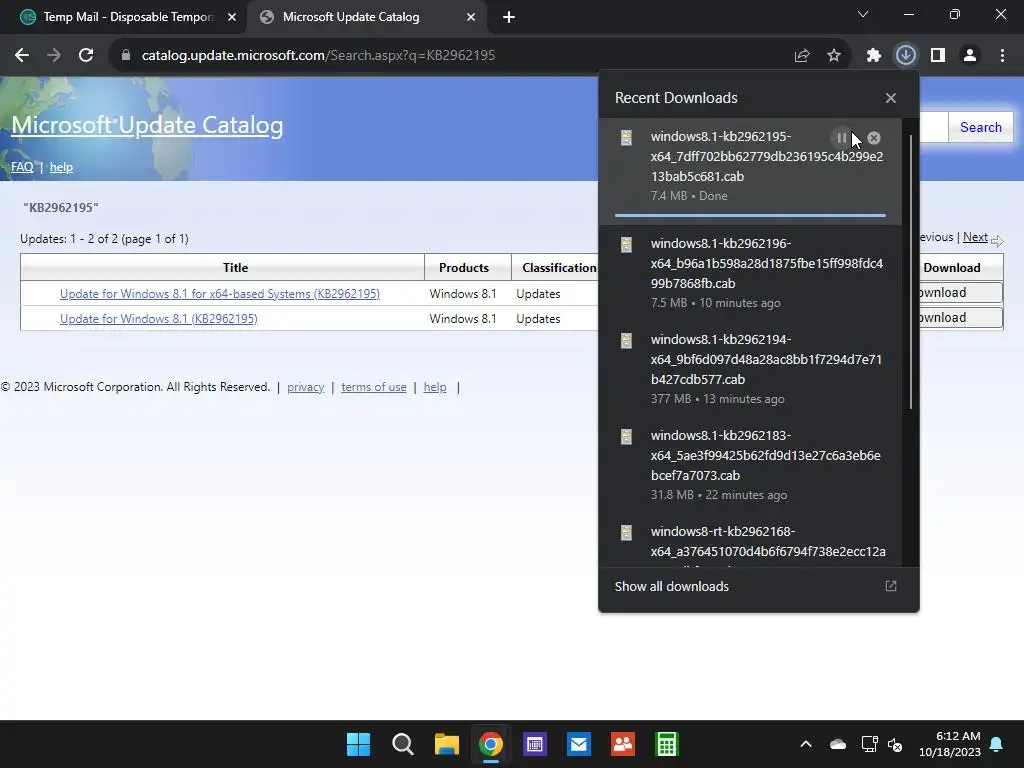Open taskbar Search
1024x768 pixels.
pos(402,744)
